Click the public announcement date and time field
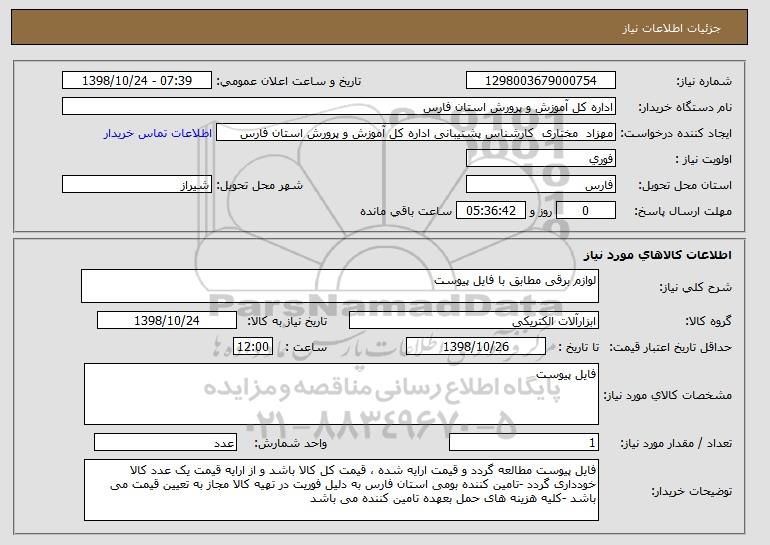 pyautogui.click(x=137, y=81)
